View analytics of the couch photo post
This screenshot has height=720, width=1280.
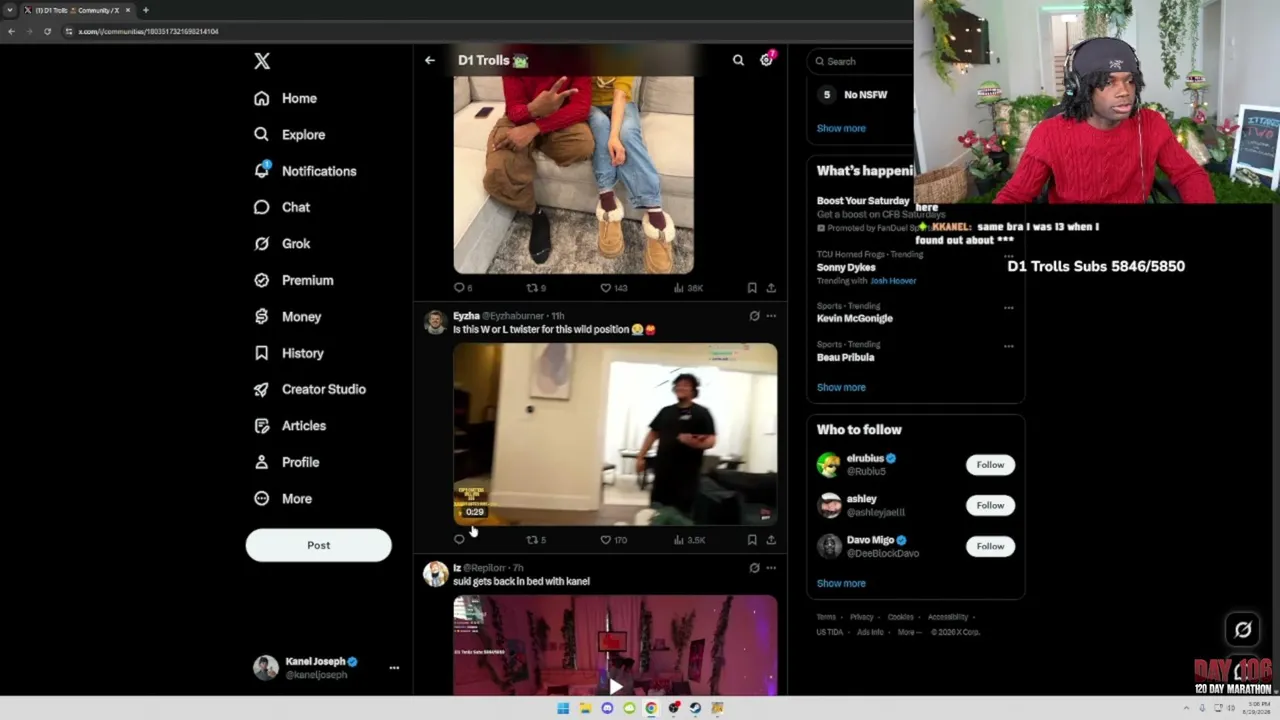(689, 288)
